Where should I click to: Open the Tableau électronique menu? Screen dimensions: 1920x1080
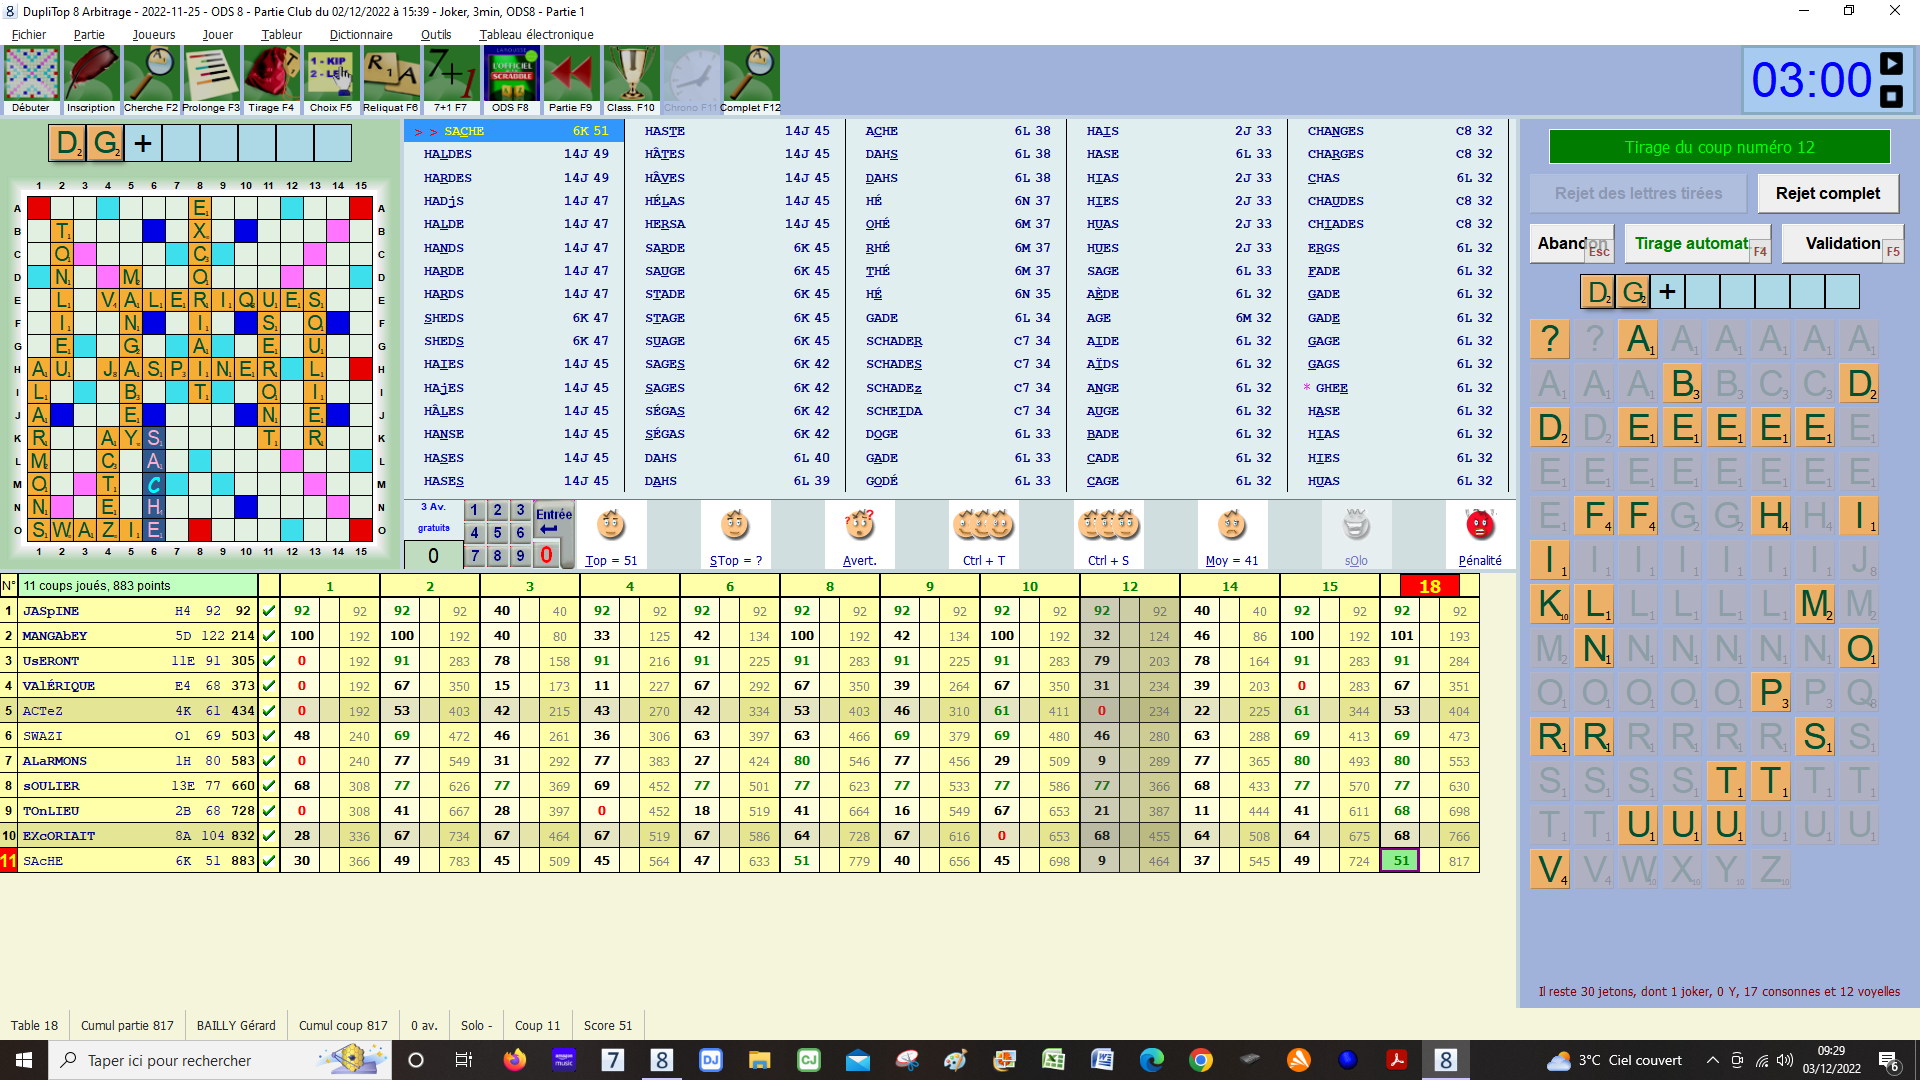coord(536,34)
